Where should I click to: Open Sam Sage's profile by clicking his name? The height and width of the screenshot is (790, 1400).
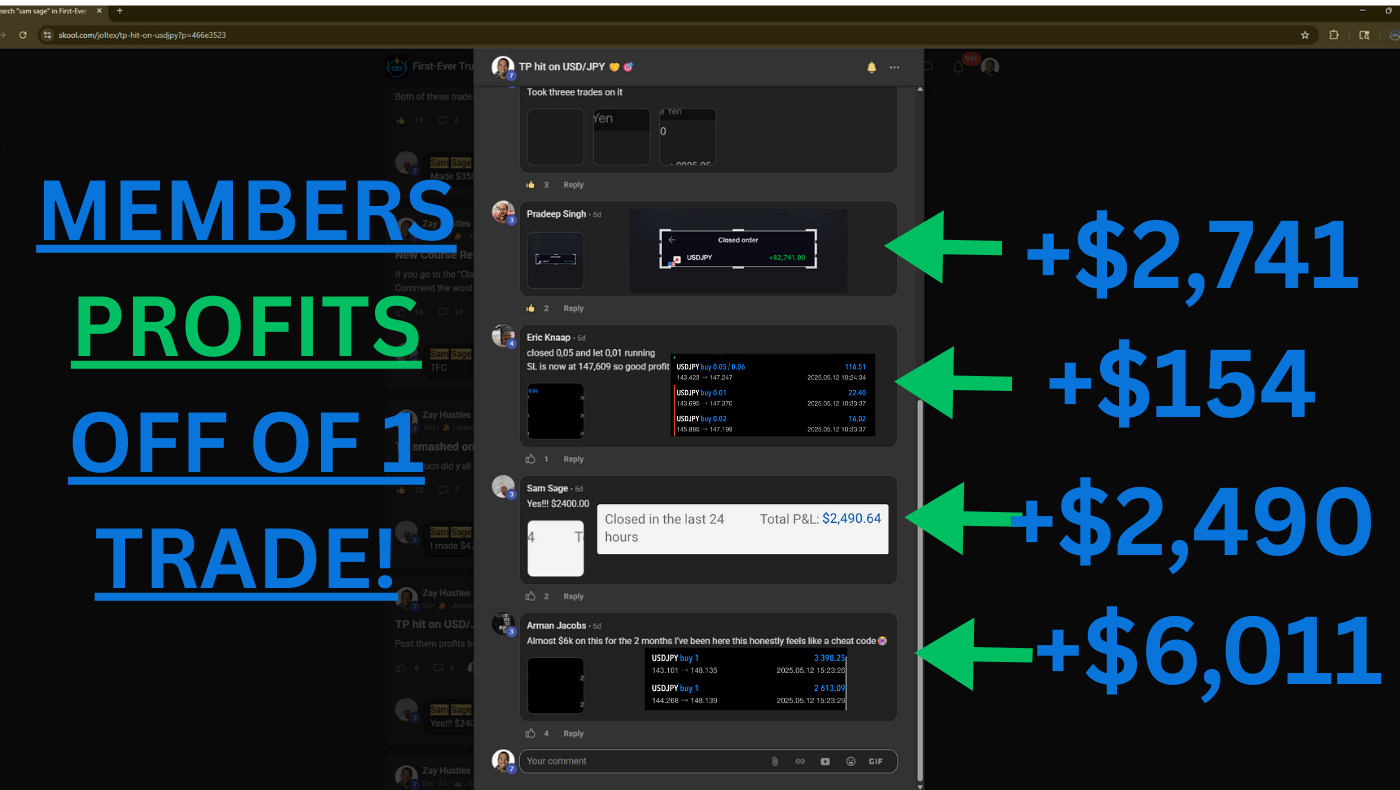click(546, 488)
